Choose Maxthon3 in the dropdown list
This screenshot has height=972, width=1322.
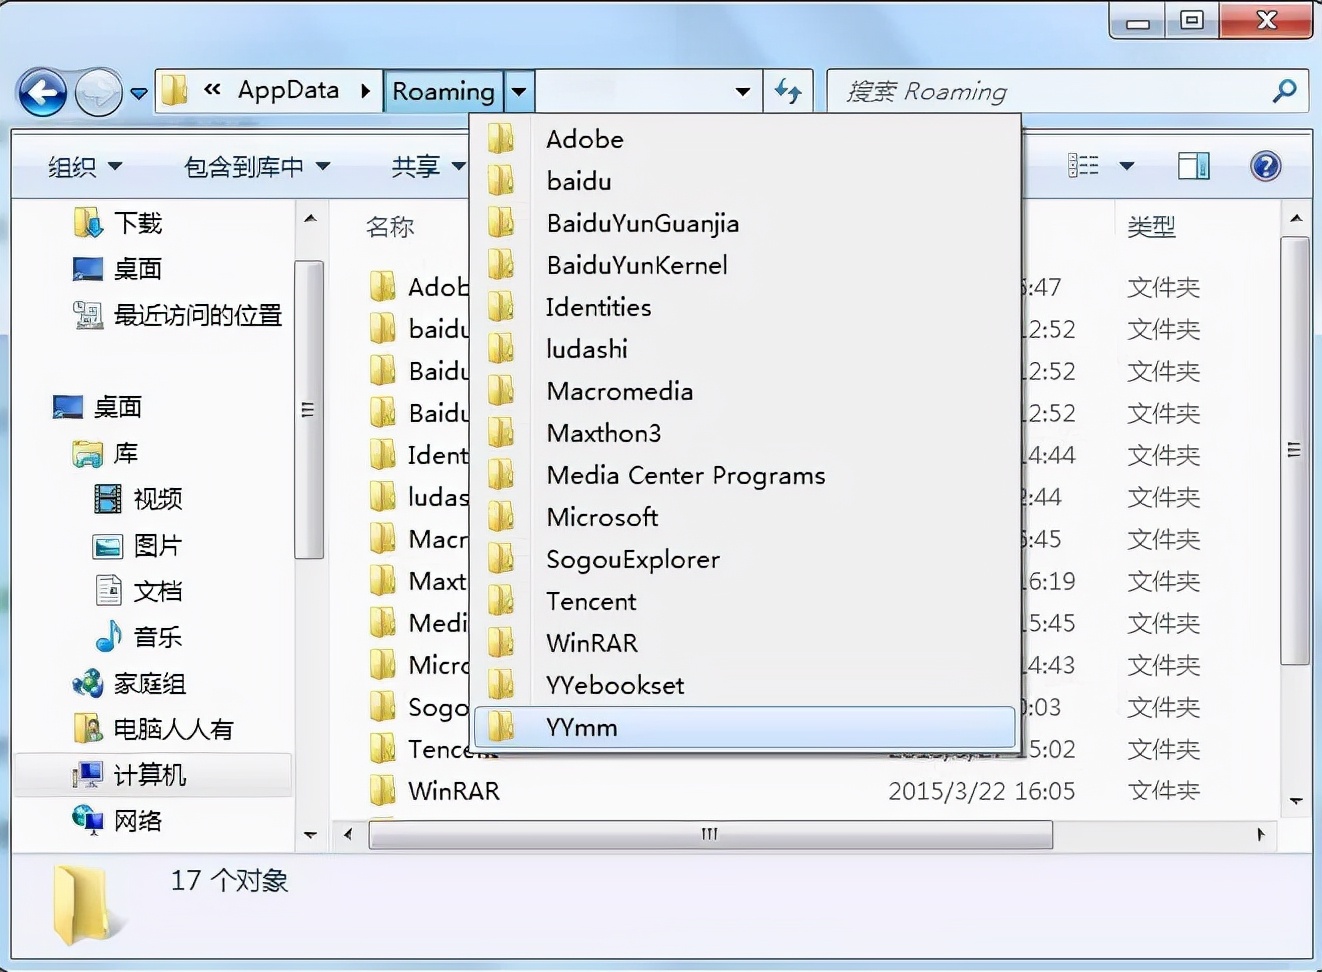[746, 433]
